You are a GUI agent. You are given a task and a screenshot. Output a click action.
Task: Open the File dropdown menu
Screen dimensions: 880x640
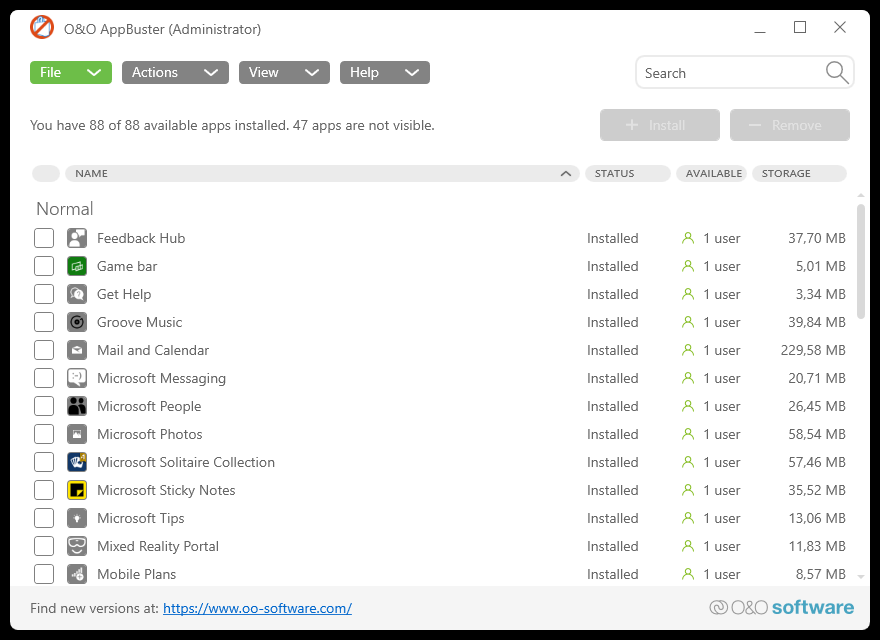tap(71, 72)
